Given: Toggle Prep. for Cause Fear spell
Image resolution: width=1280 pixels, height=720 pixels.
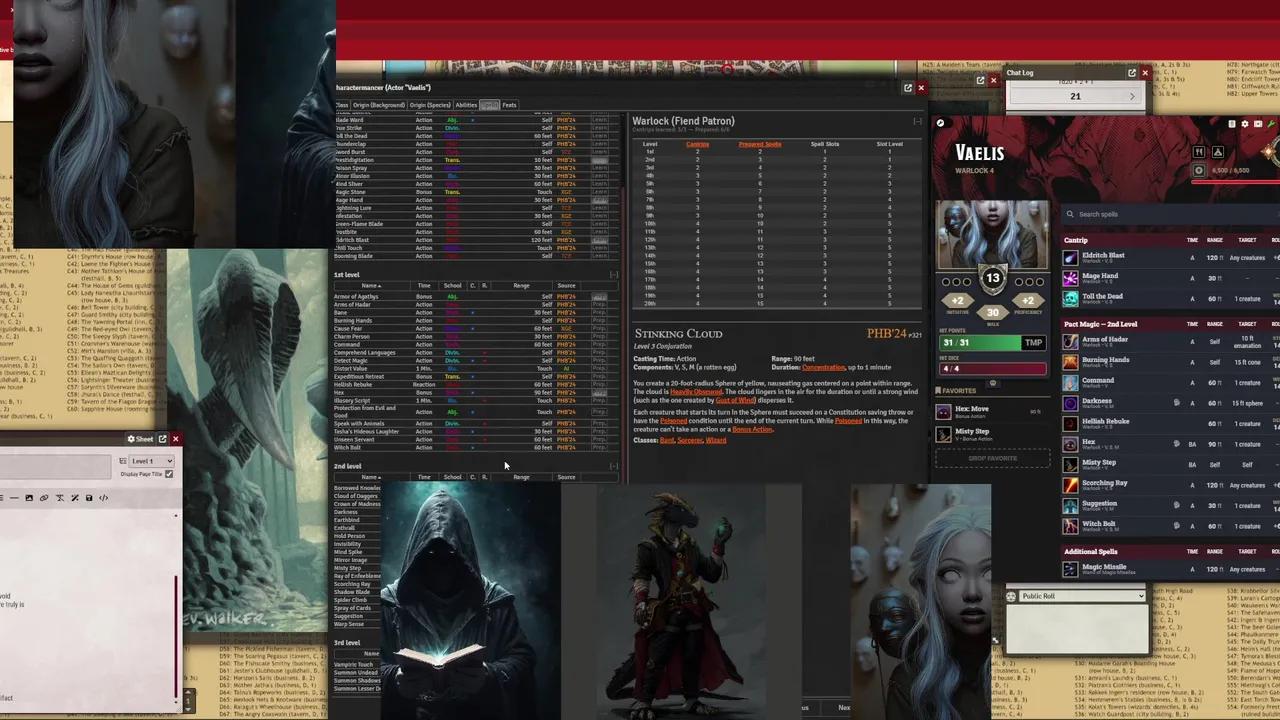Looking at the screenshot, I should coord(599,329).
